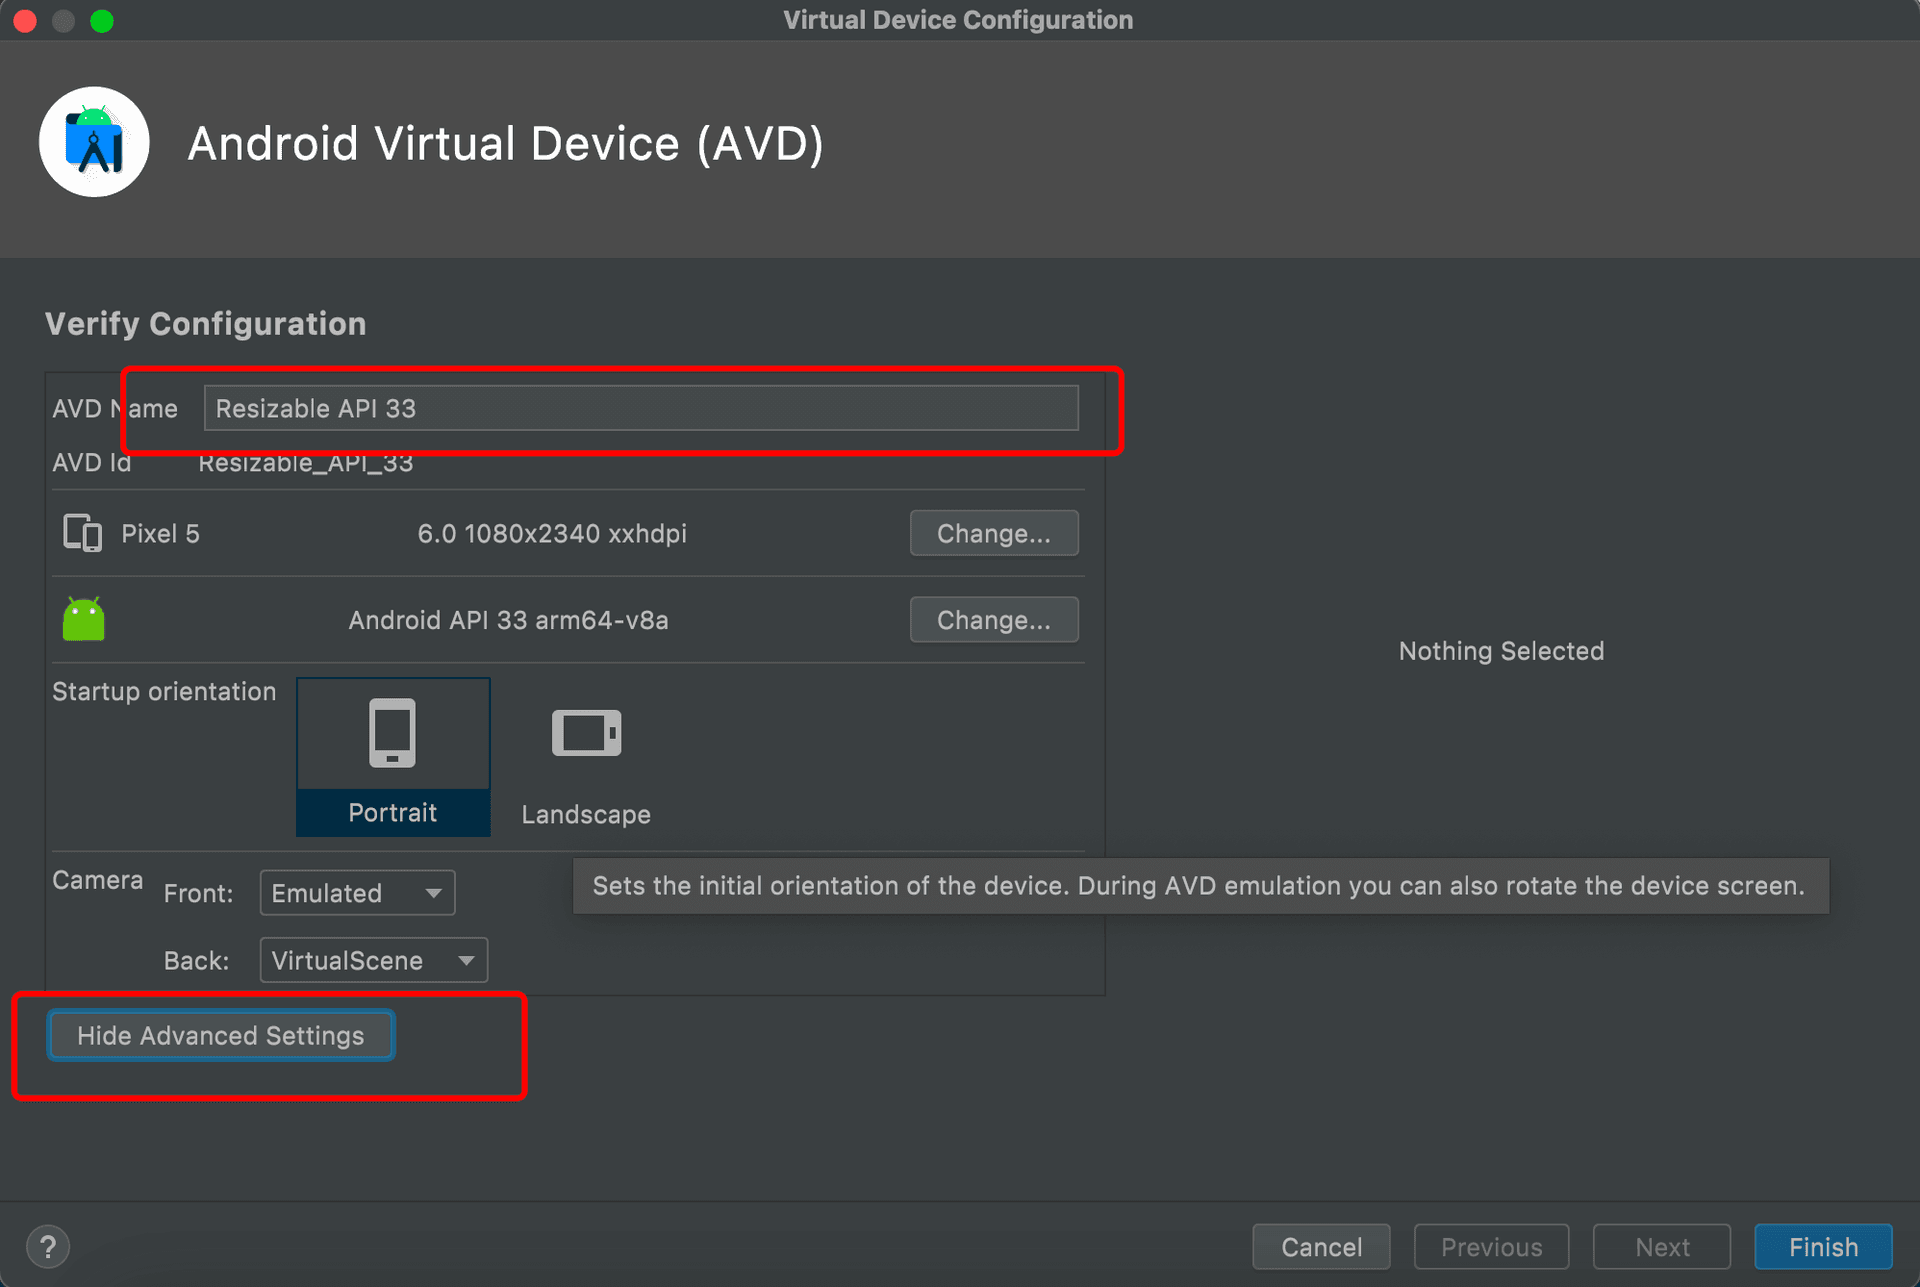This screenshot has width=1920, height=1287.
Task: Click Hide Advanced Settings button
Action: click(x=221, y=1035)
